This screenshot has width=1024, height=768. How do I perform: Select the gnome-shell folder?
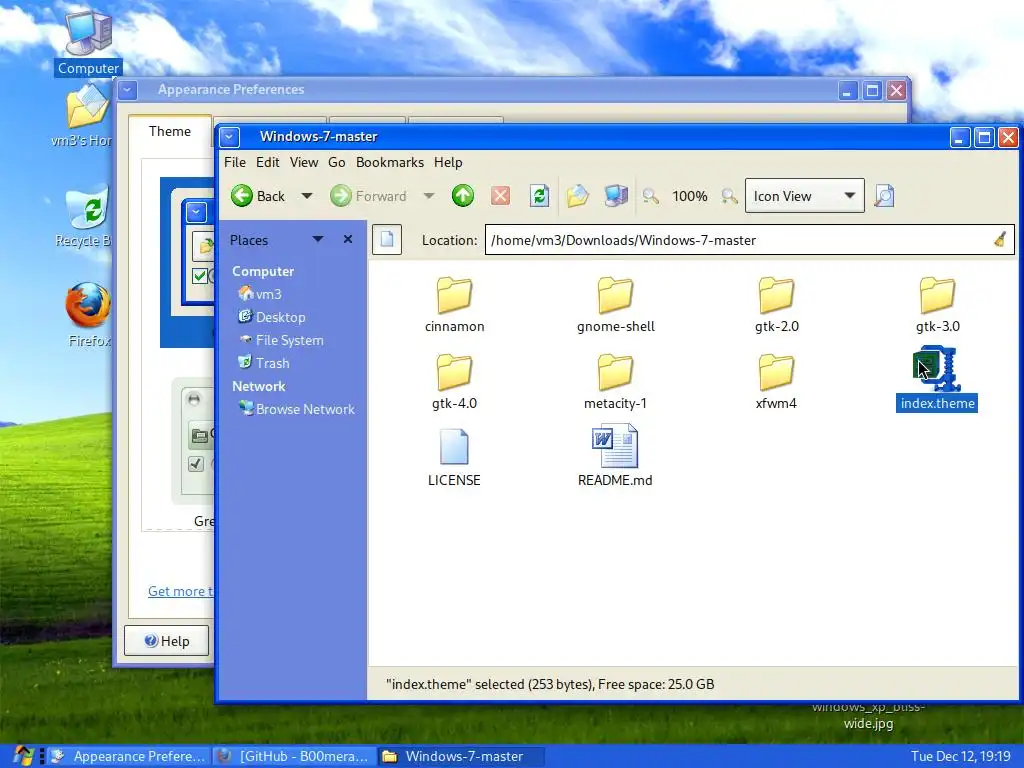(616, 305)
